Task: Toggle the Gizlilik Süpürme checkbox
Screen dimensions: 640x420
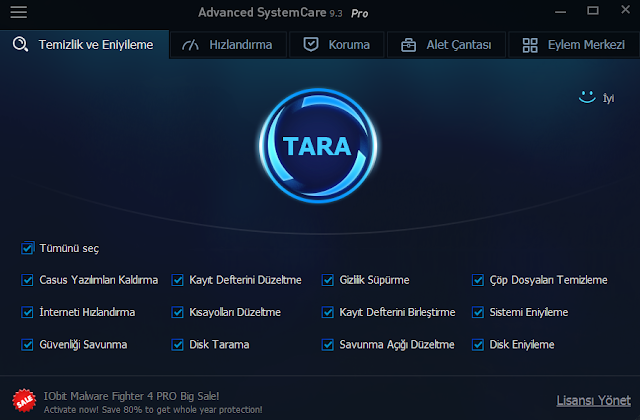Action: 328,280
